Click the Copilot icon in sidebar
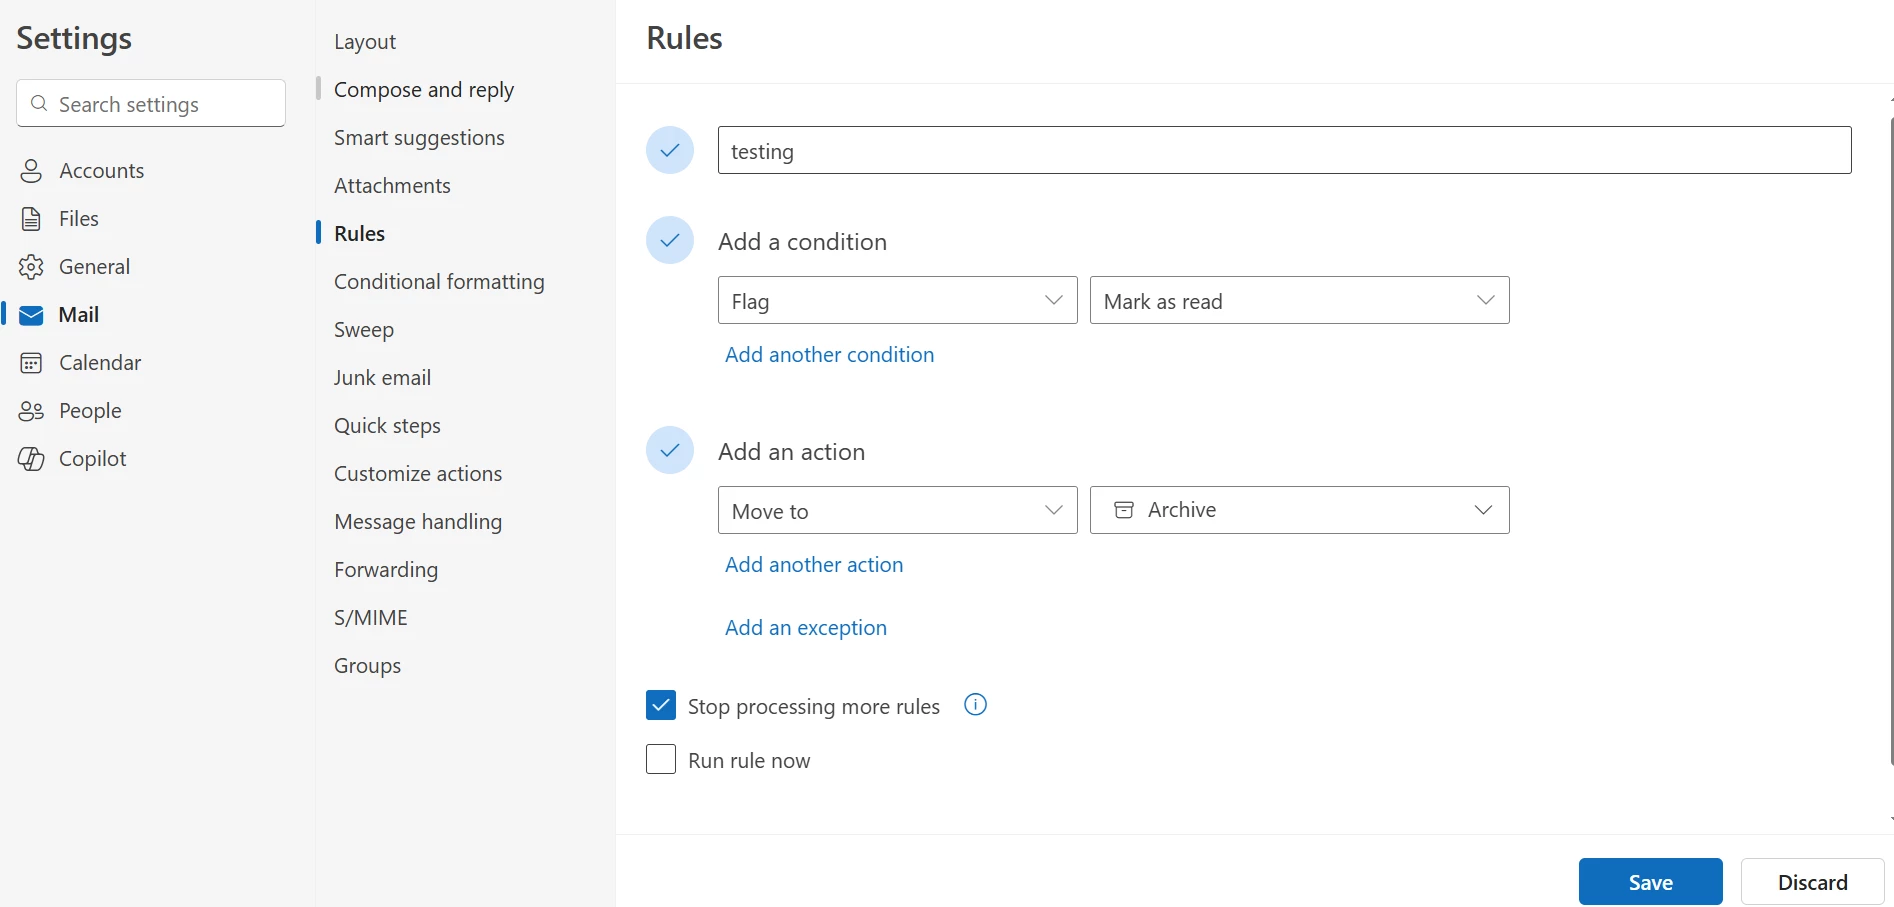The width and height of the screenshot is (1894, 907). [31, 459]
